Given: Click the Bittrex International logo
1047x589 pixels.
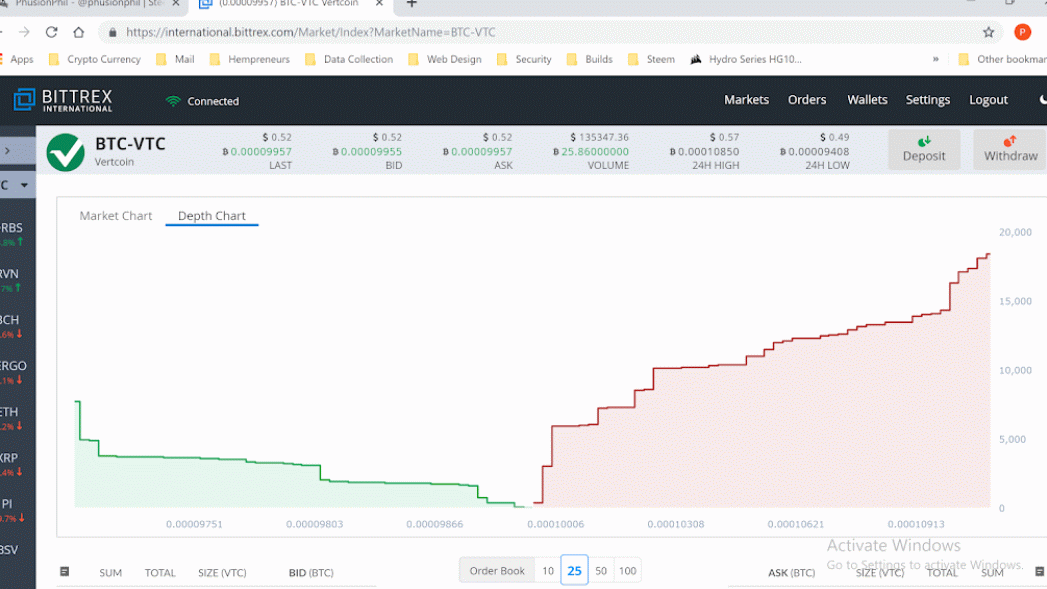Looking at the screenshot, I should pyautogui.click(x=63, y=100).
